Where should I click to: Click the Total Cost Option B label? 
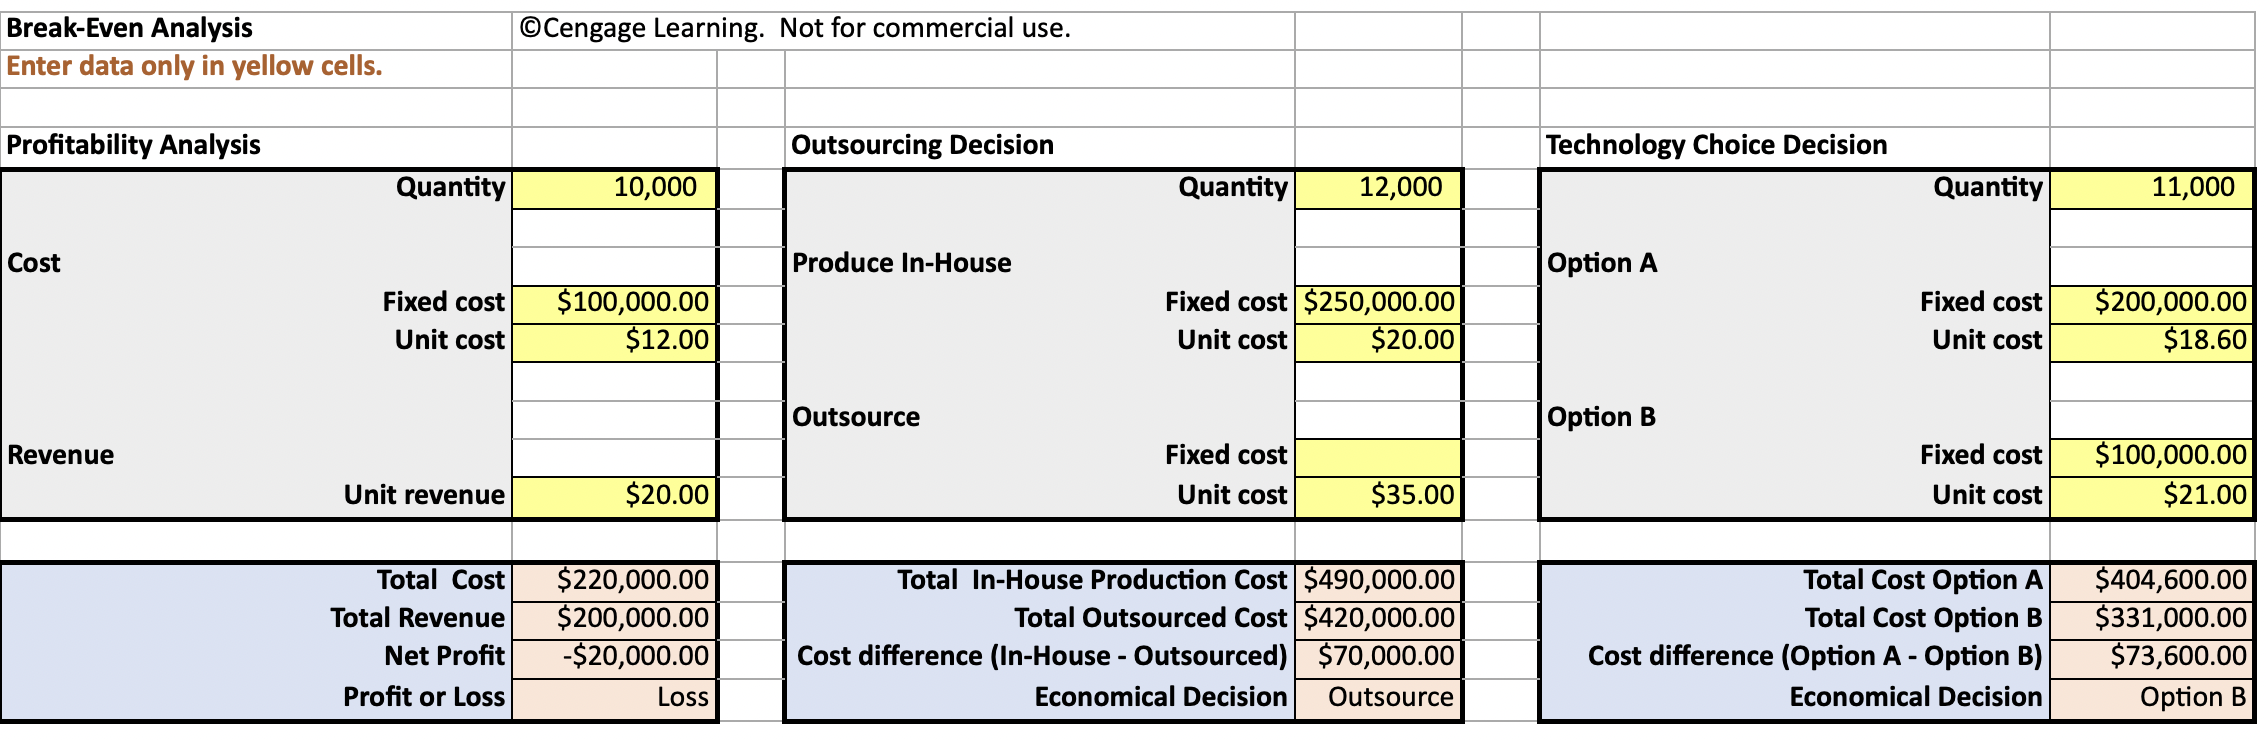[1924, 619]
